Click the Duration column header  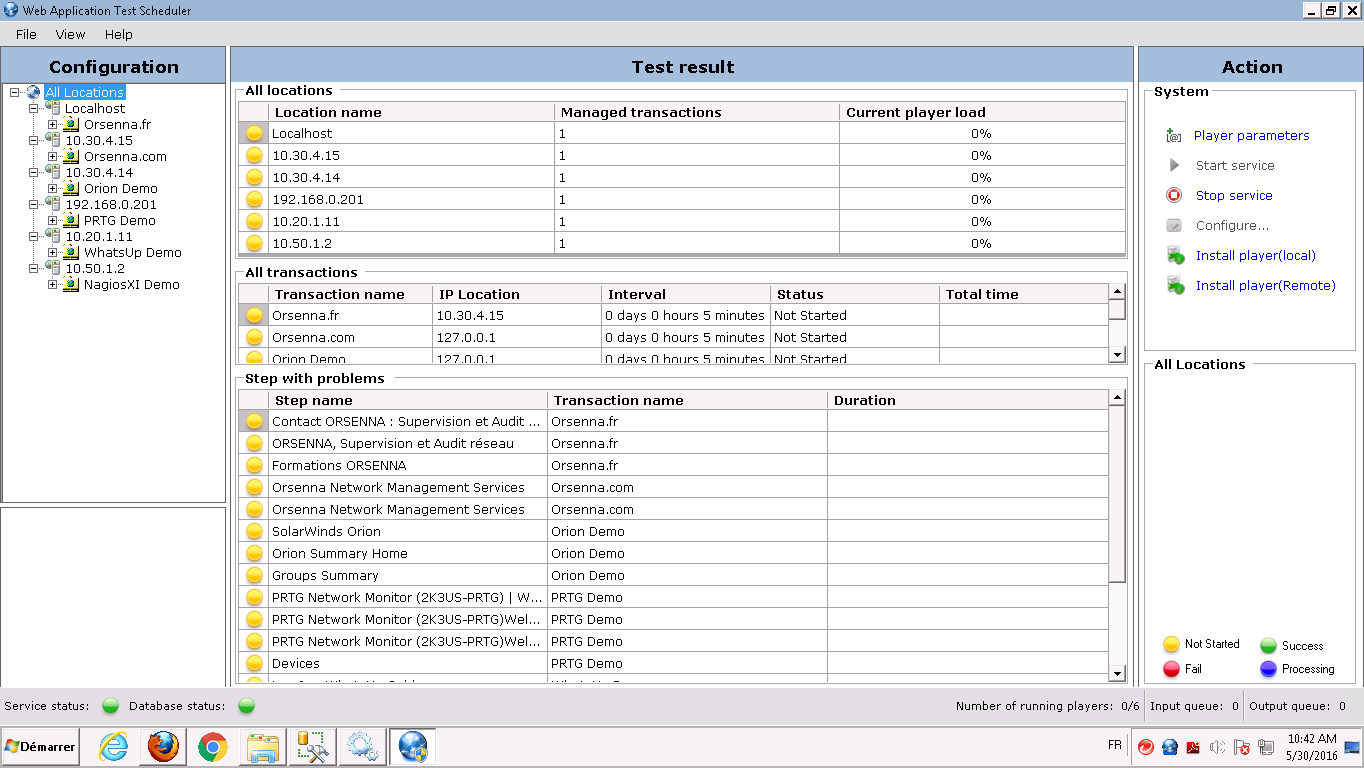tap(968, 400)
